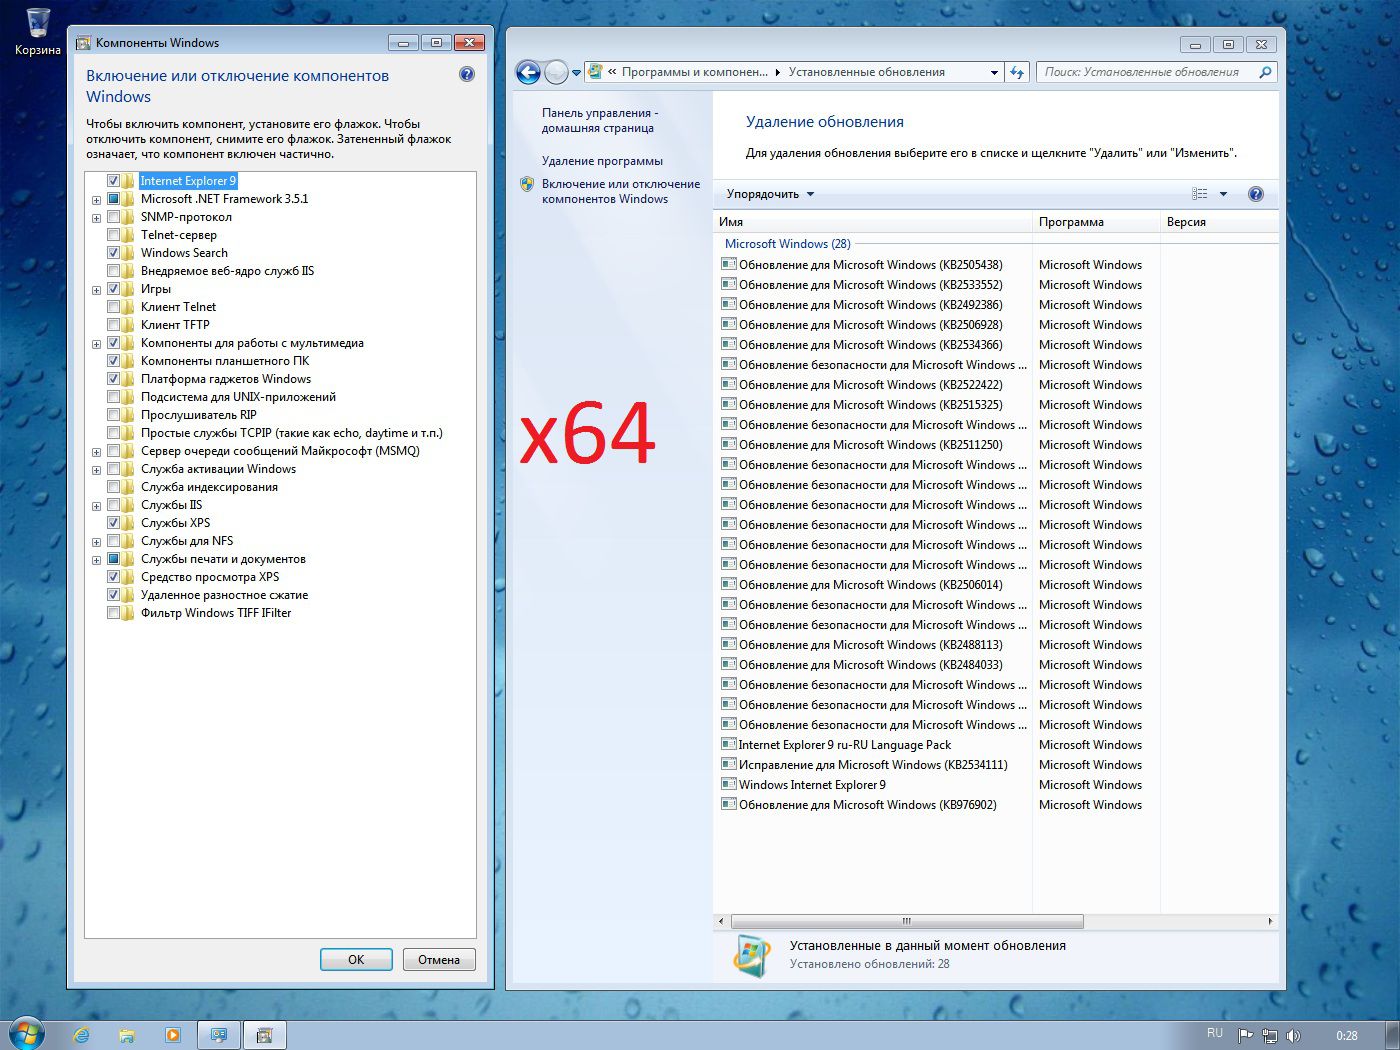Click the Start button on the taskbar
The height and width of the screenshot is (1050, 1400).
26,1034
